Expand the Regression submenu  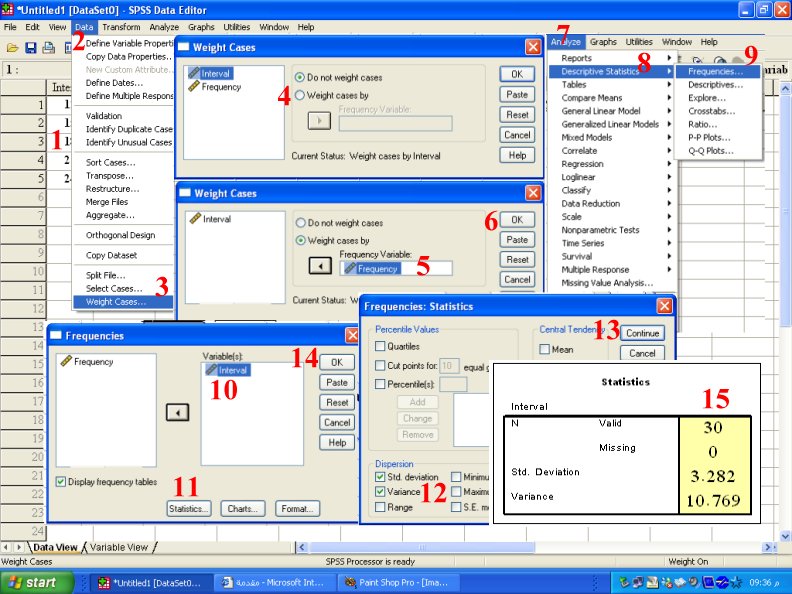[x=612, y=164]
